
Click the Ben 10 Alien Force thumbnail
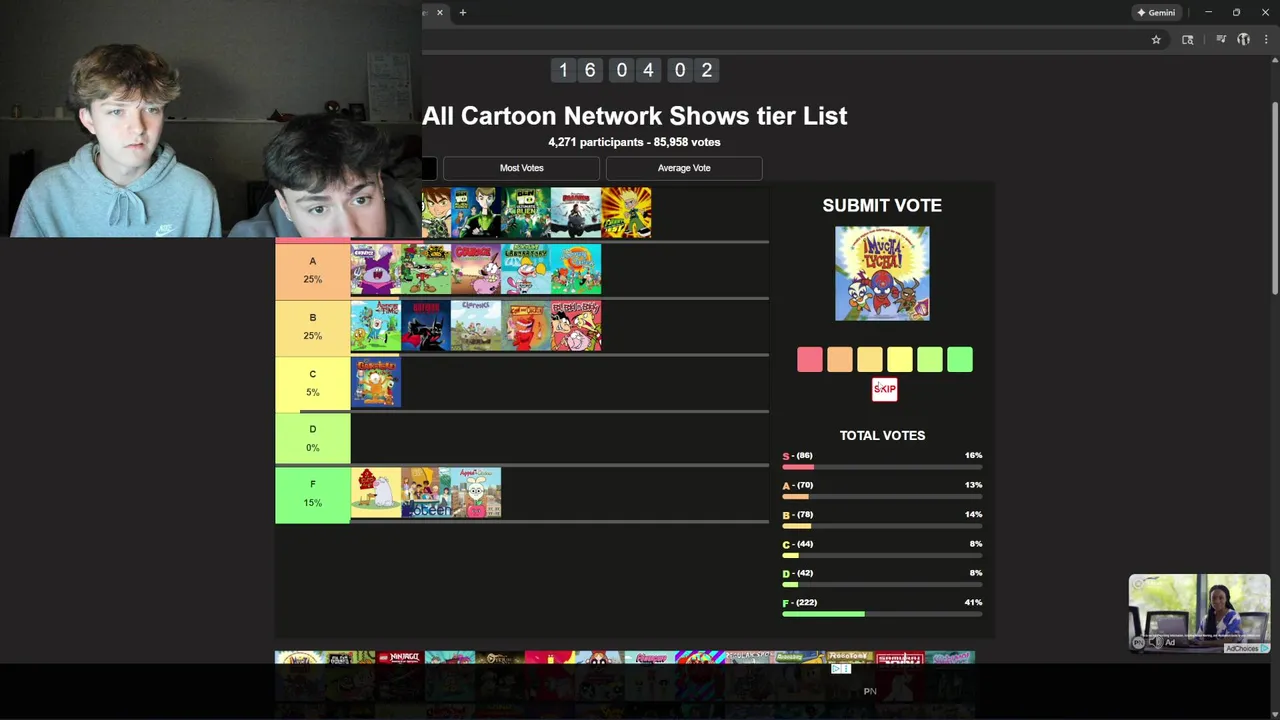tap(476, 212)
